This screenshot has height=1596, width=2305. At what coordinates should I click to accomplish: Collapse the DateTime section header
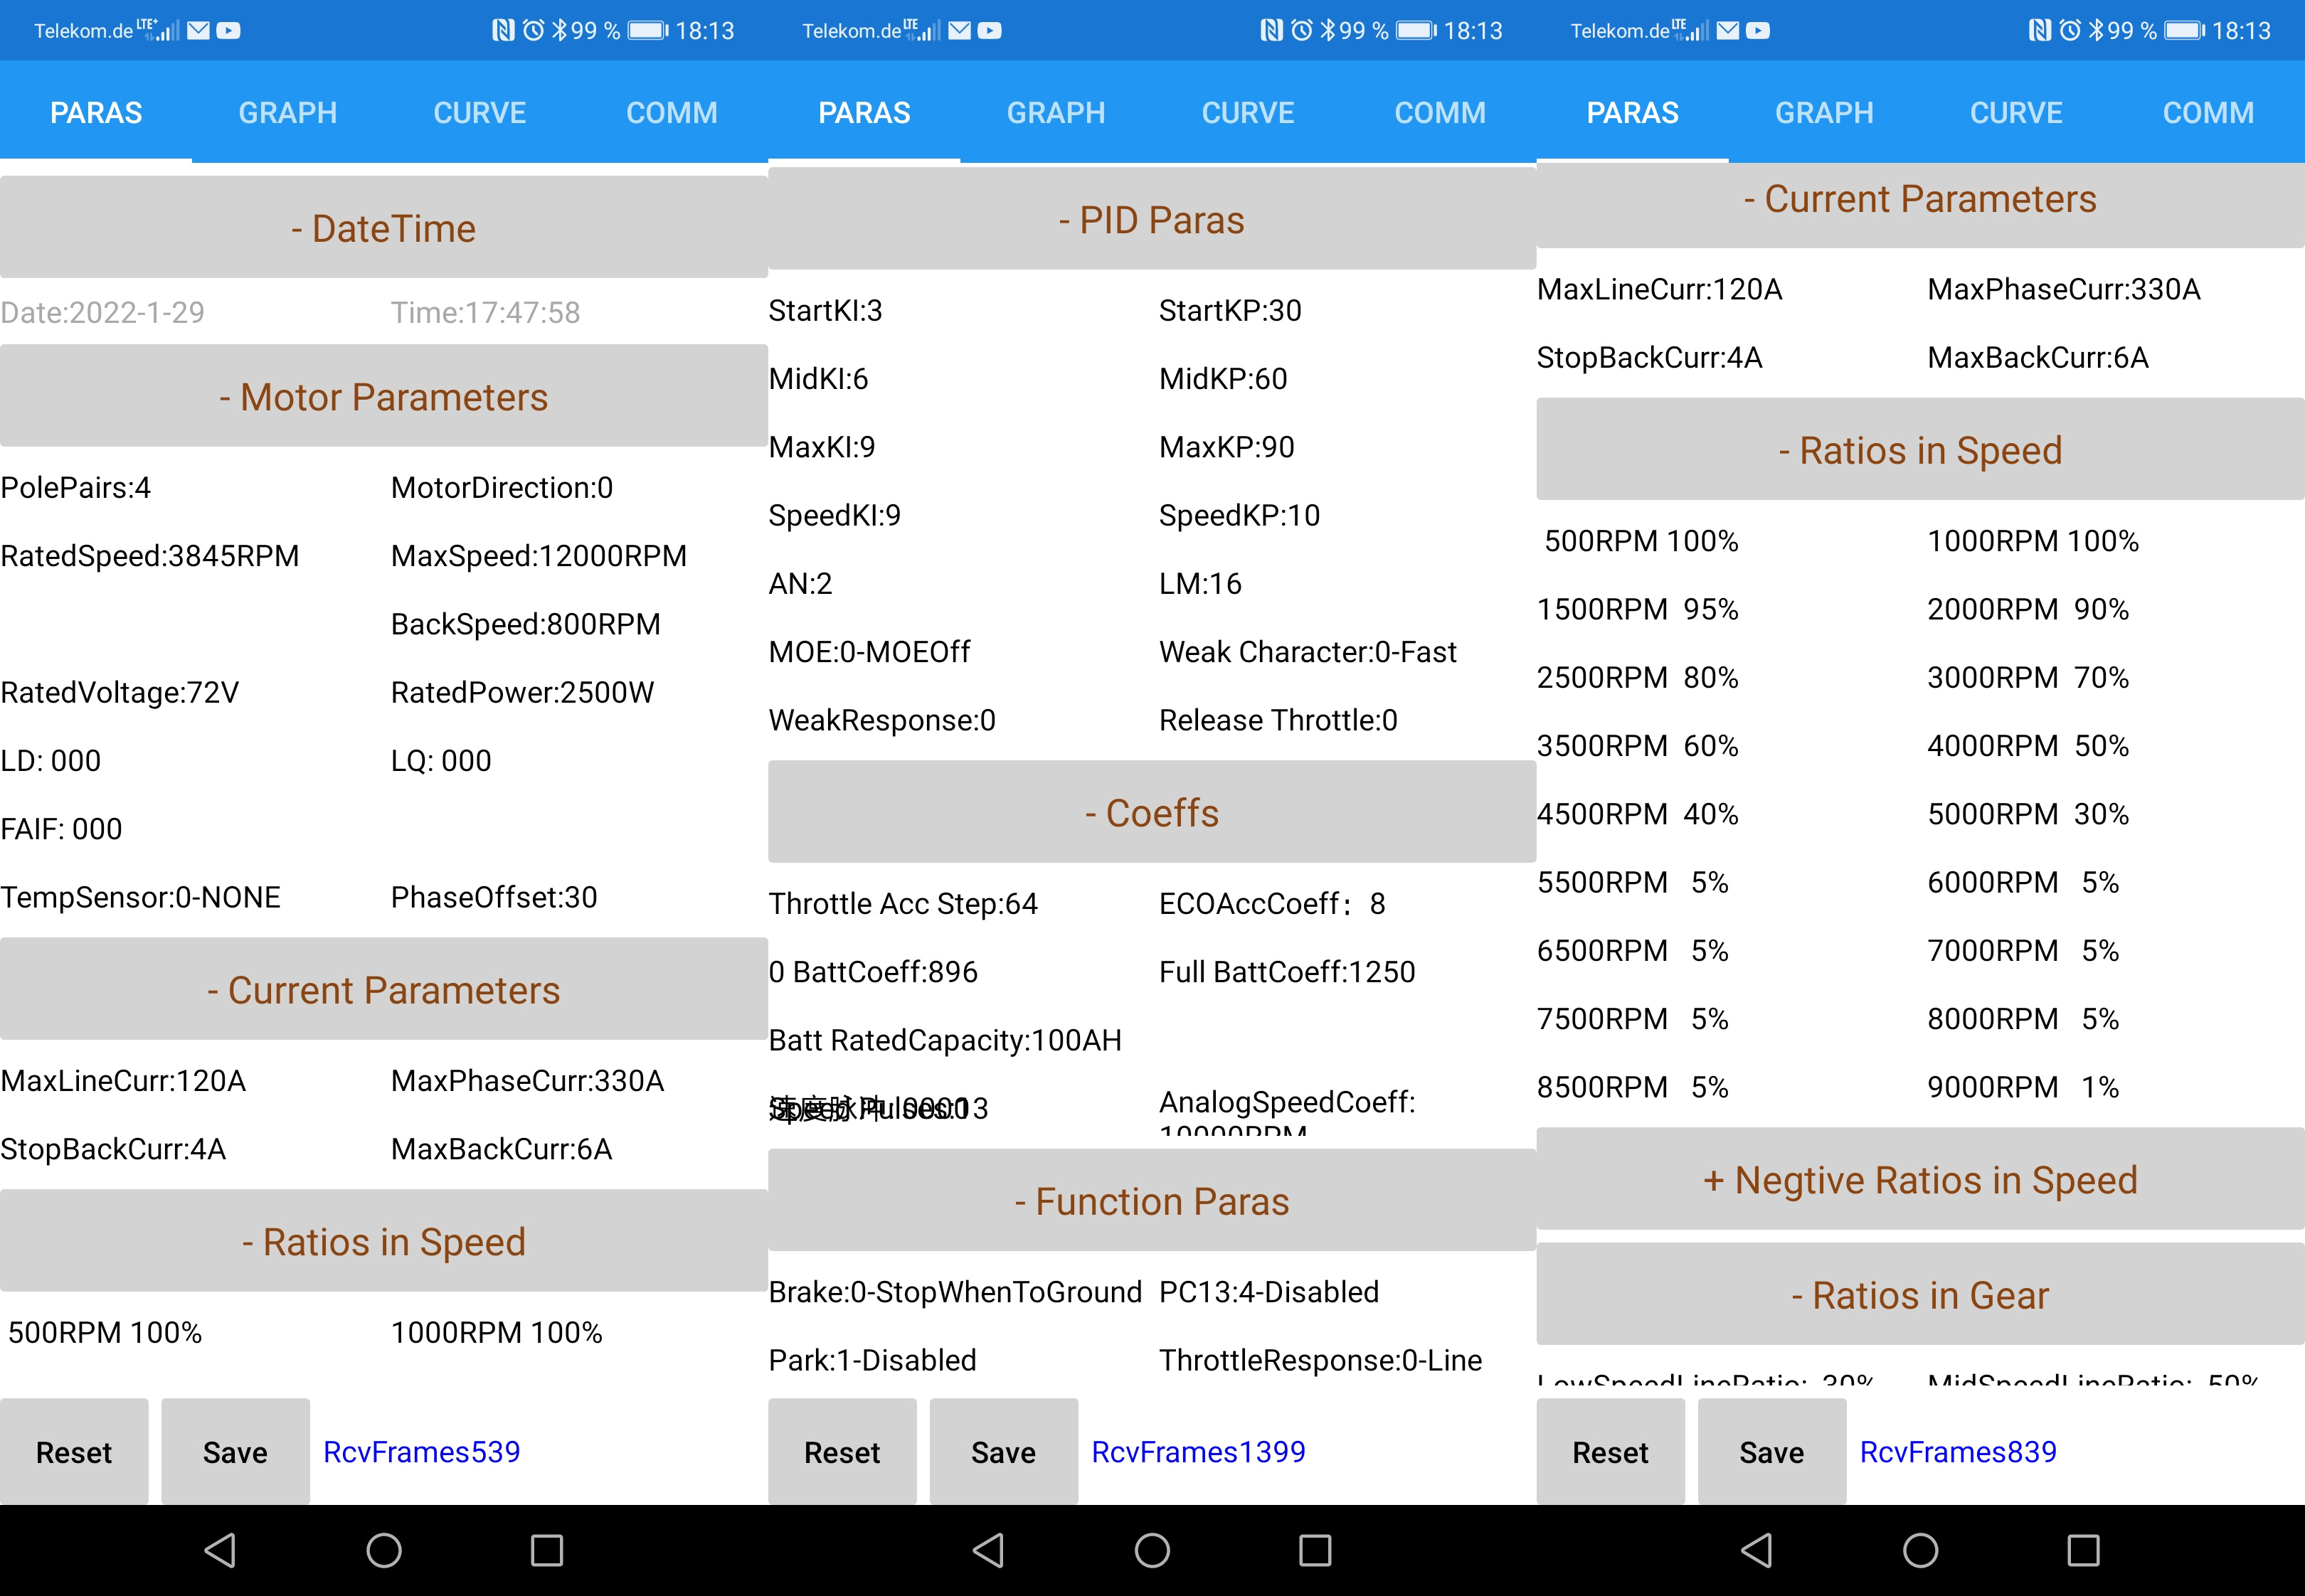point(384,229)
